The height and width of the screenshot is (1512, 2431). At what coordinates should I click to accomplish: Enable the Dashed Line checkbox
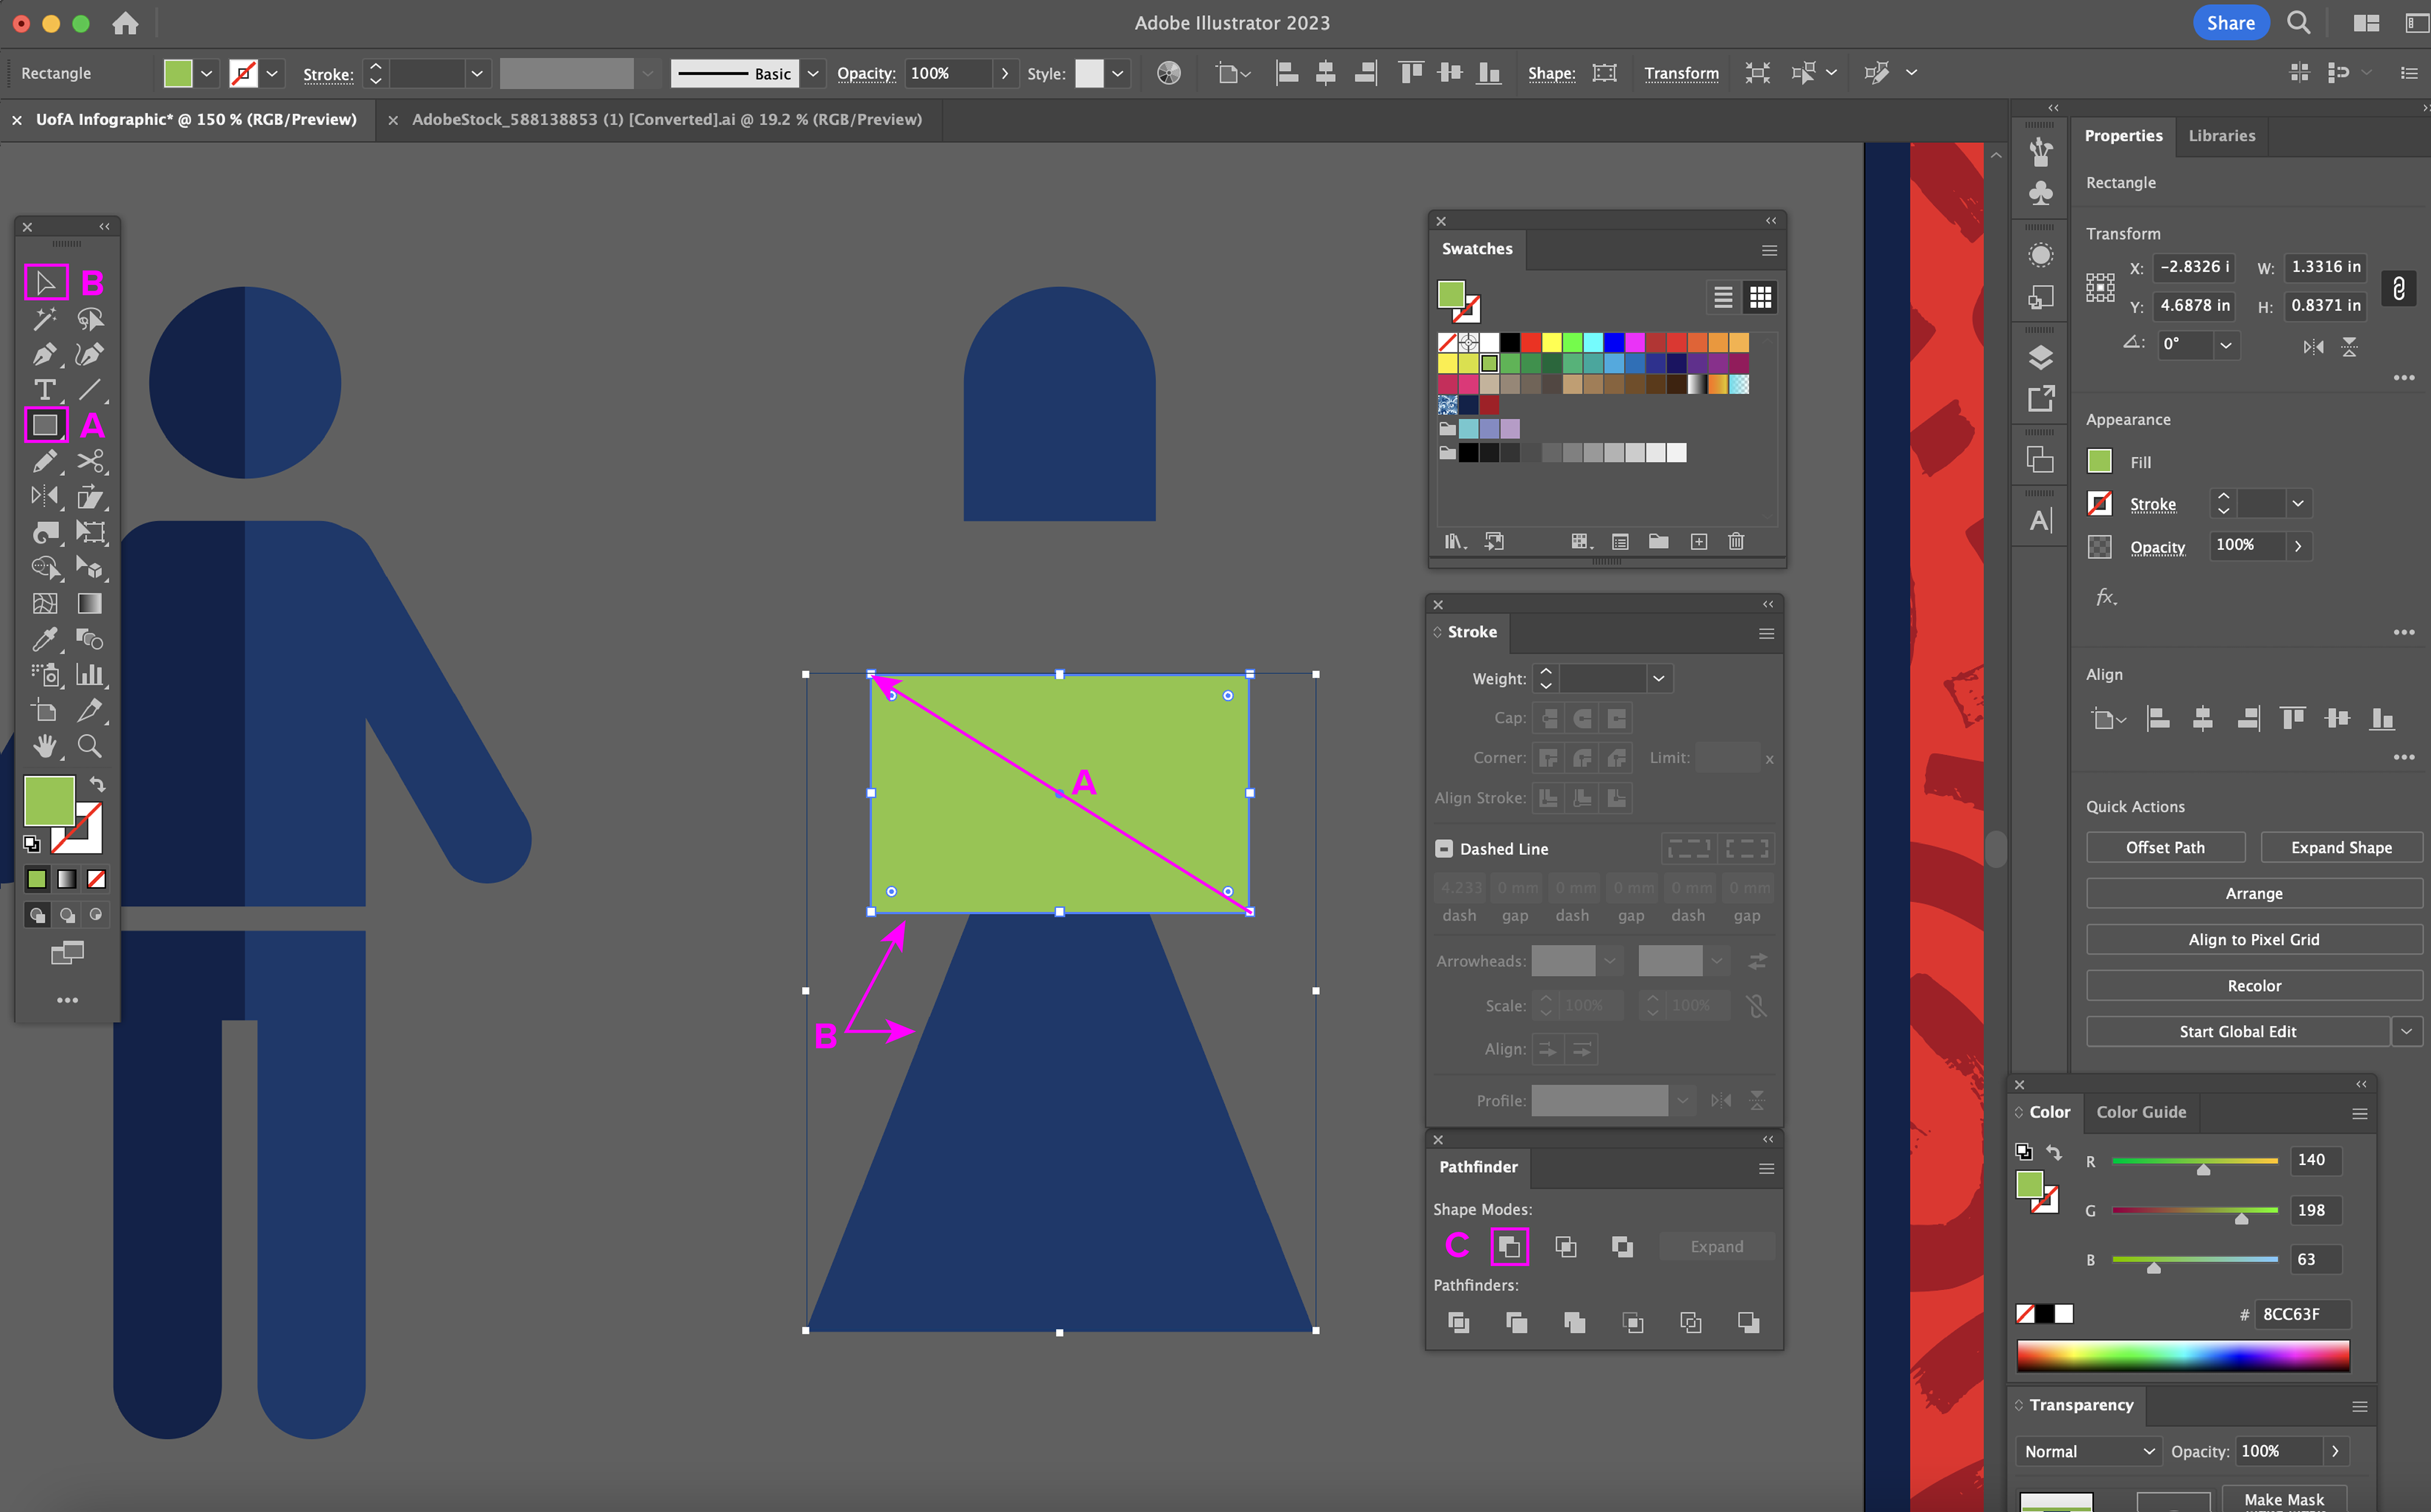(1443, 849)
